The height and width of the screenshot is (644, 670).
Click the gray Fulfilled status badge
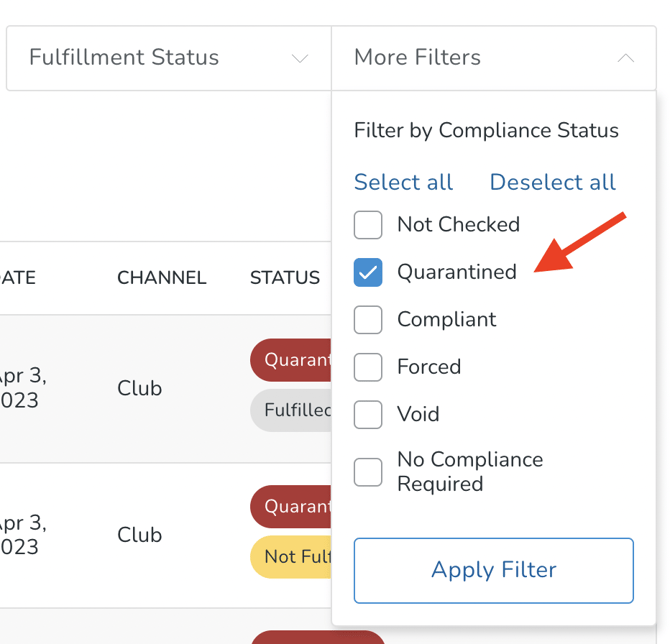(x=291, y=410)
